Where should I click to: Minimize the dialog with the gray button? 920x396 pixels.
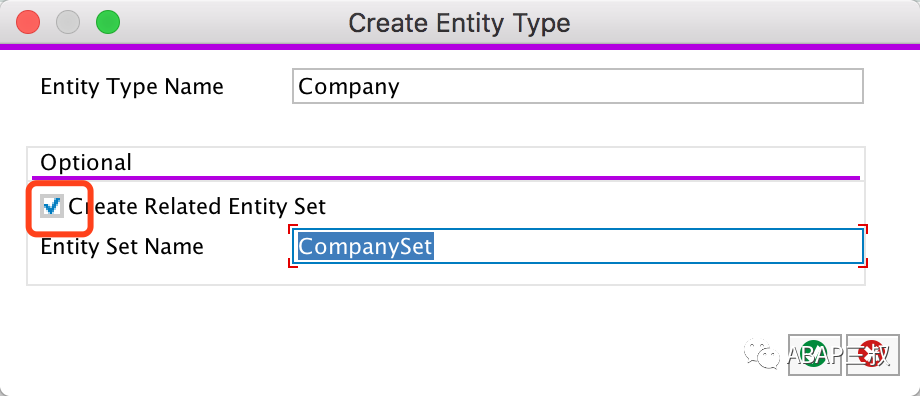67,23
